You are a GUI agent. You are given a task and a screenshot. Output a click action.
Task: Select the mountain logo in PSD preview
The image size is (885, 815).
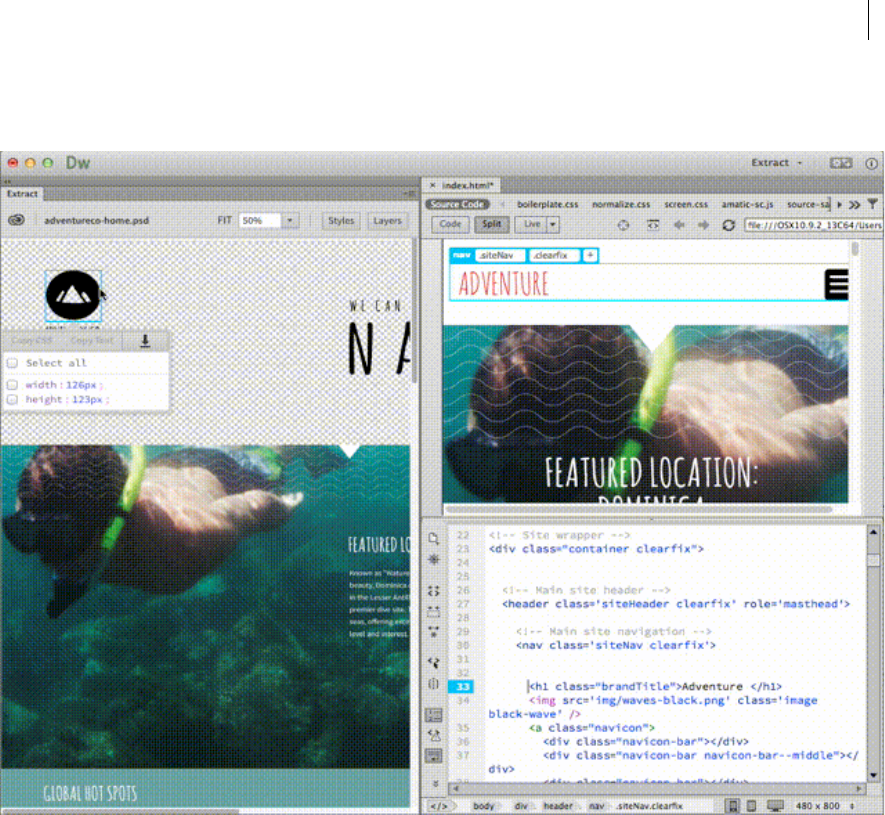click(x=73, y=295)
